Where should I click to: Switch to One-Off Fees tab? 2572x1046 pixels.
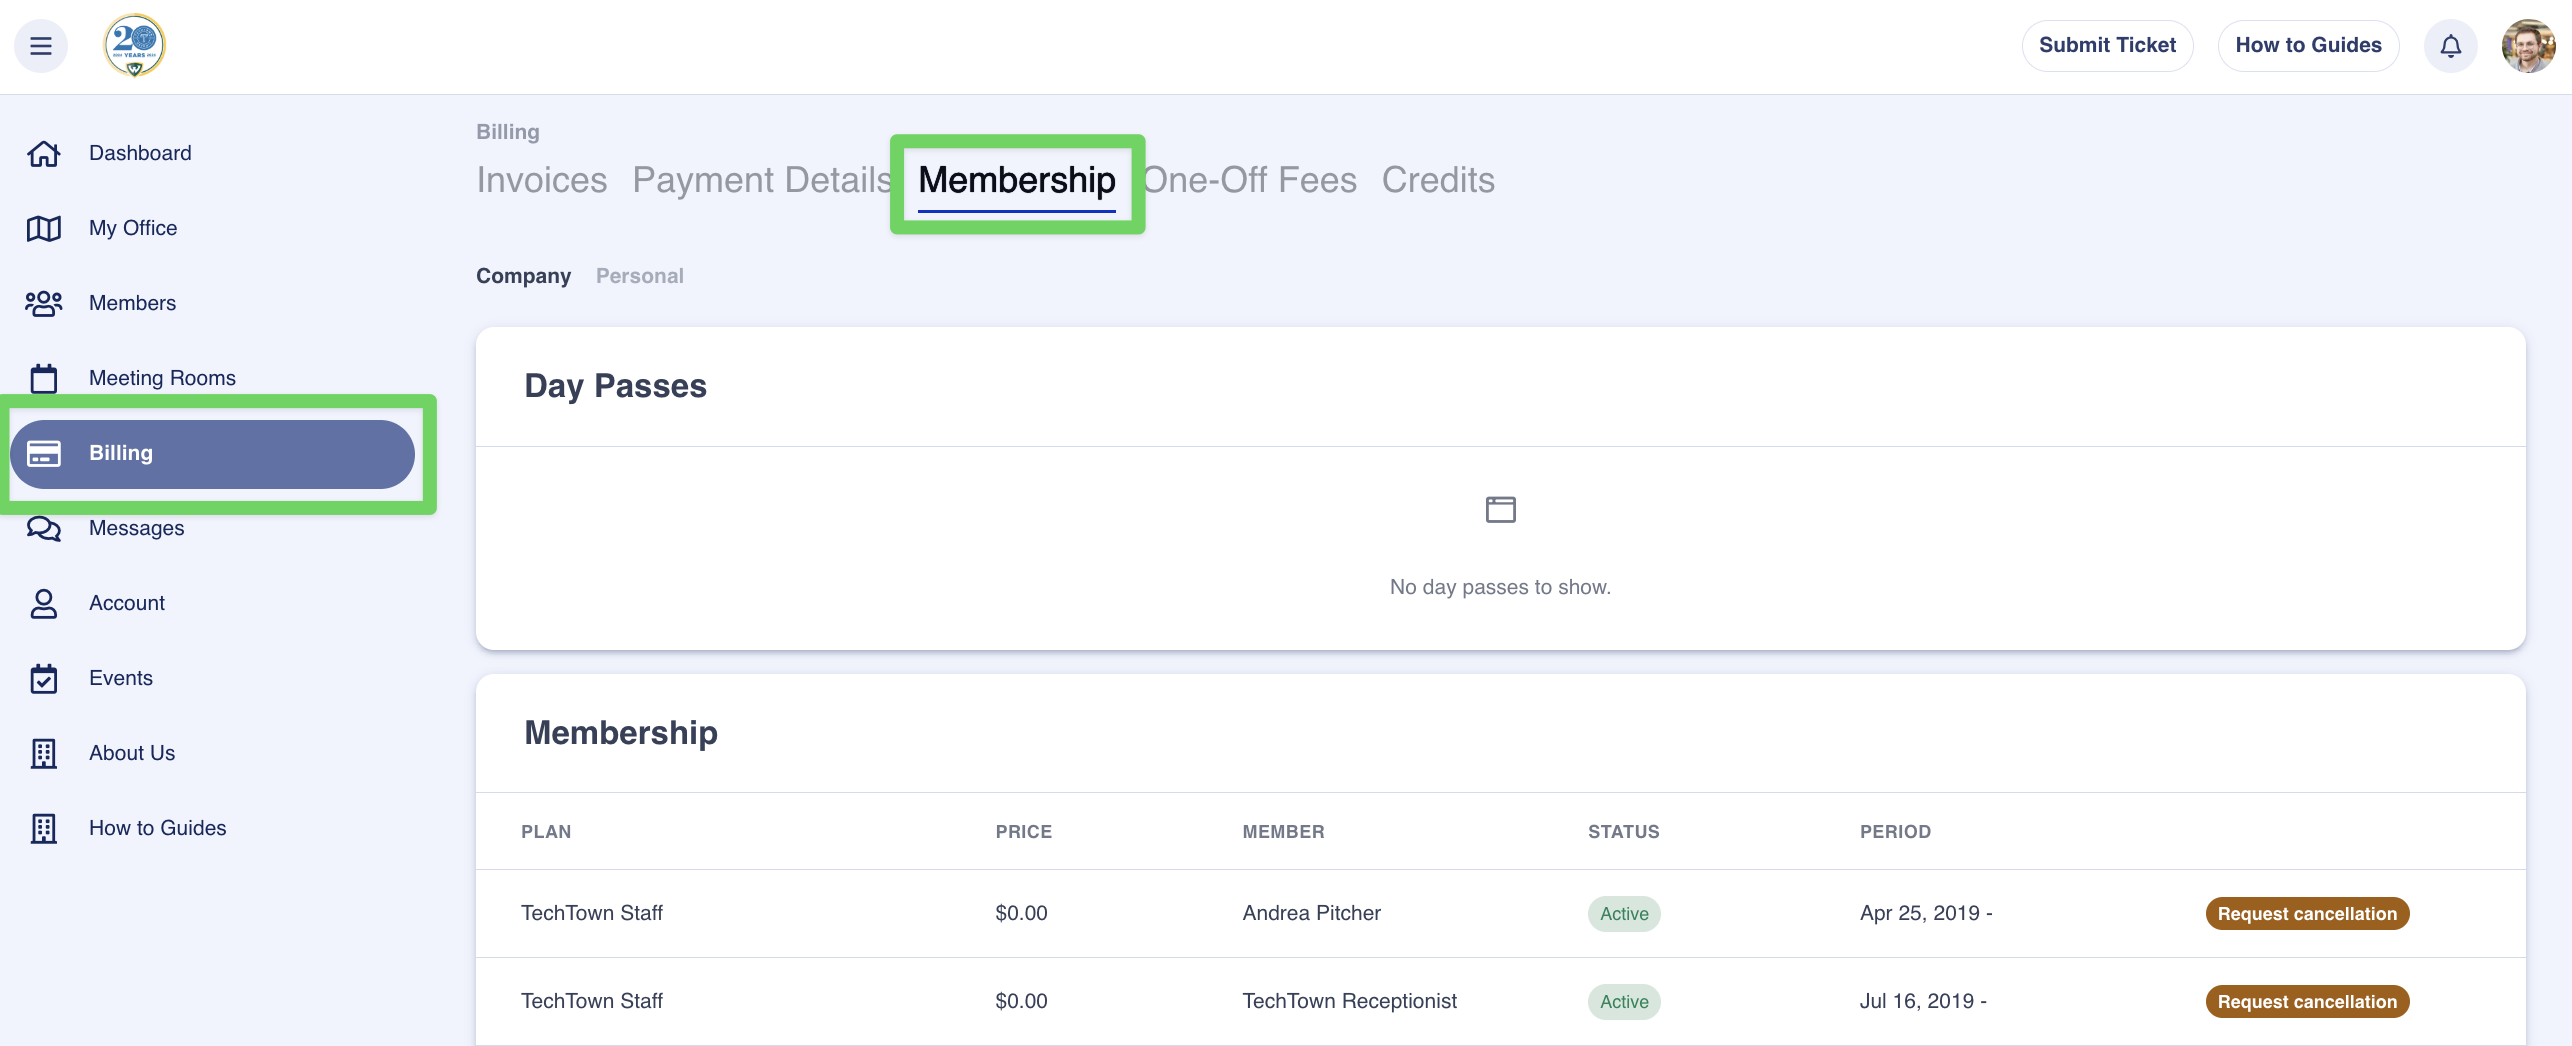(1250, 181)
